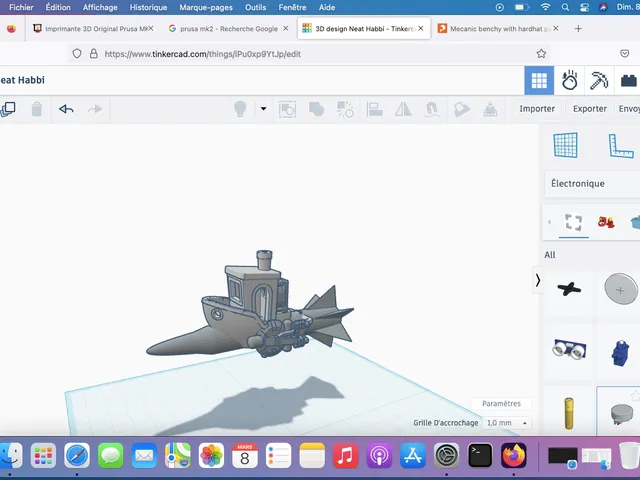Select the Workplane tool
The height and width of the screenshot is (480, 640).
point(566,145)
